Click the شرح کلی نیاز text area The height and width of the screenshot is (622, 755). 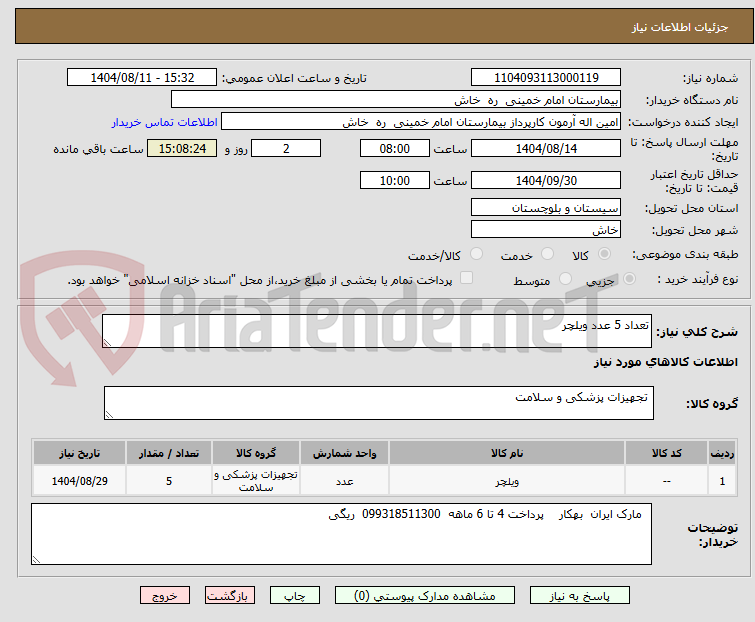click(377, 331)
